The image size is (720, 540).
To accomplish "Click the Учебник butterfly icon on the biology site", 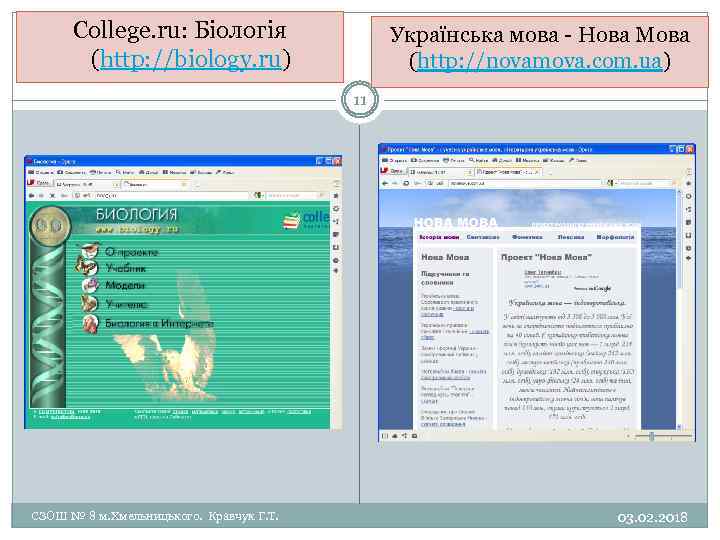I will pos(86,267).
